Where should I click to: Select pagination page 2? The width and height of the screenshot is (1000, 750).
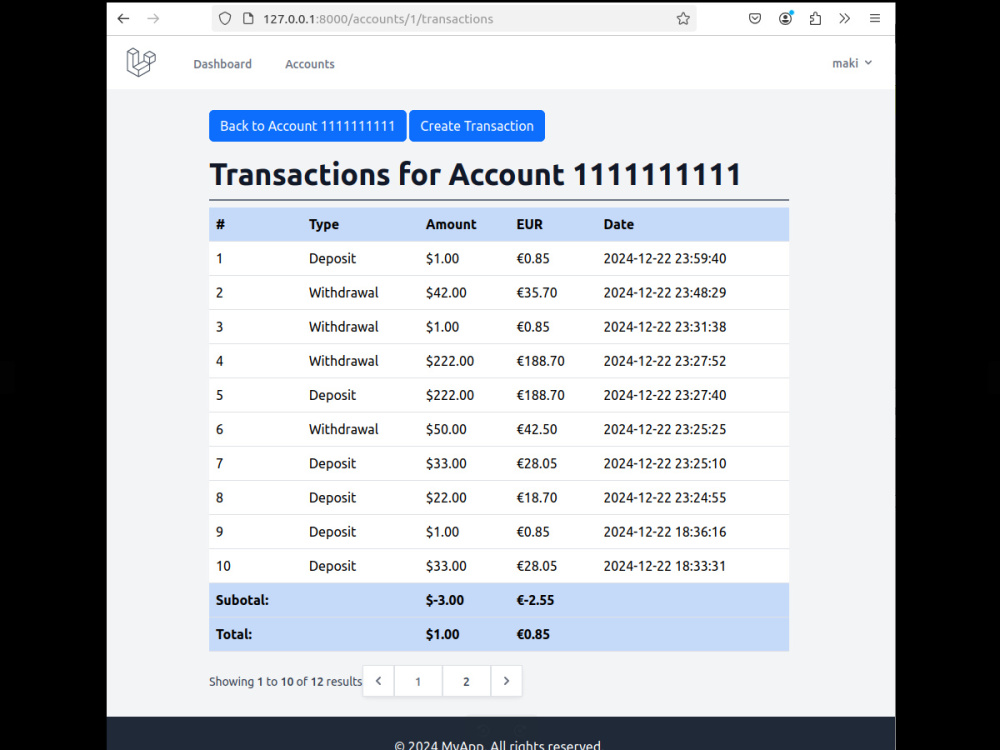tap(466, 681)
